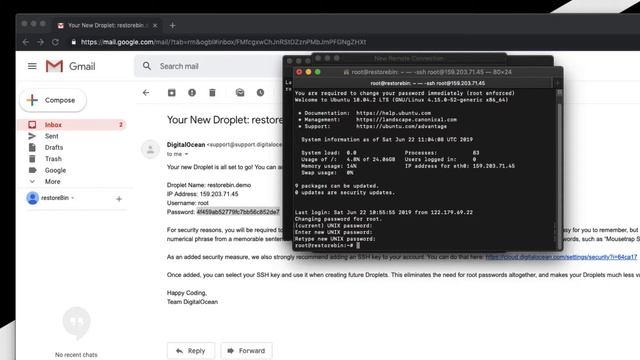Click the Last login line in terminal

(384, 212)
